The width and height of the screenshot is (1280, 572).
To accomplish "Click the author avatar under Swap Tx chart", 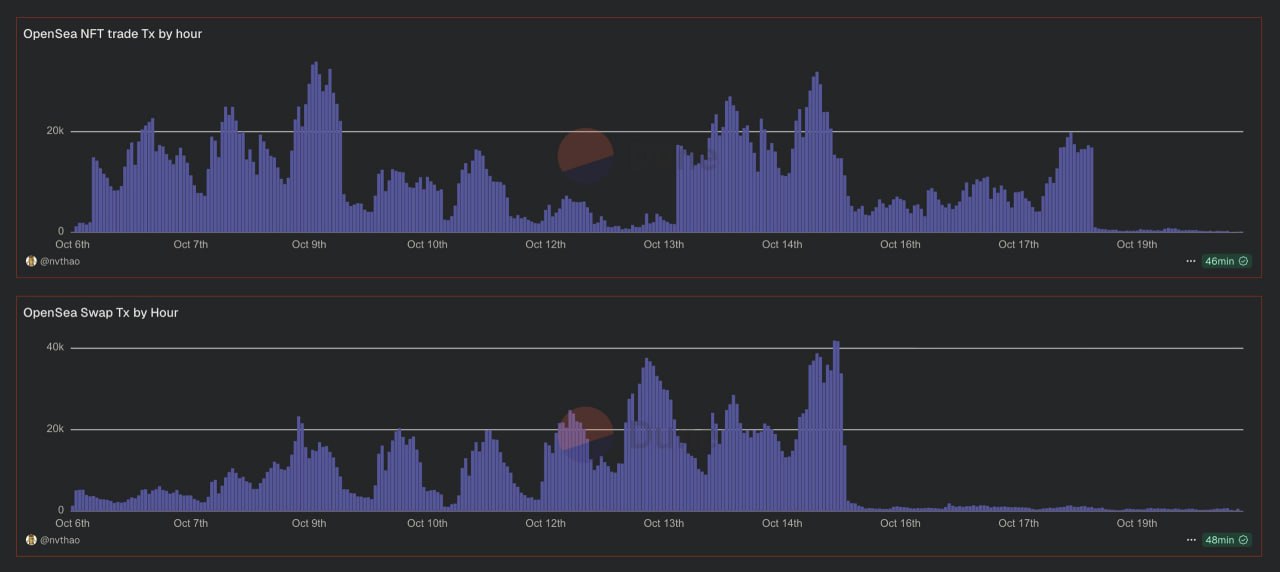I will 31,540.
